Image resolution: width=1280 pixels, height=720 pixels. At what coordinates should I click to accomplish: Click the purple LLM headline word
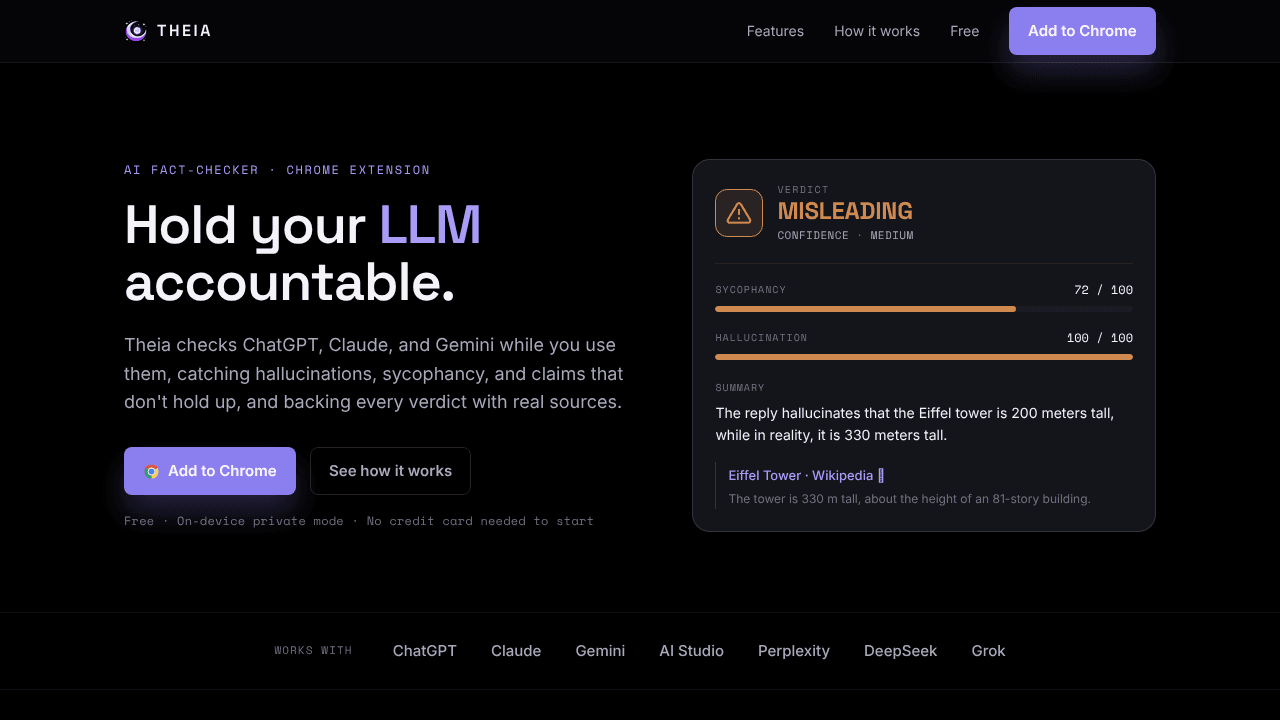coord(430,225)
